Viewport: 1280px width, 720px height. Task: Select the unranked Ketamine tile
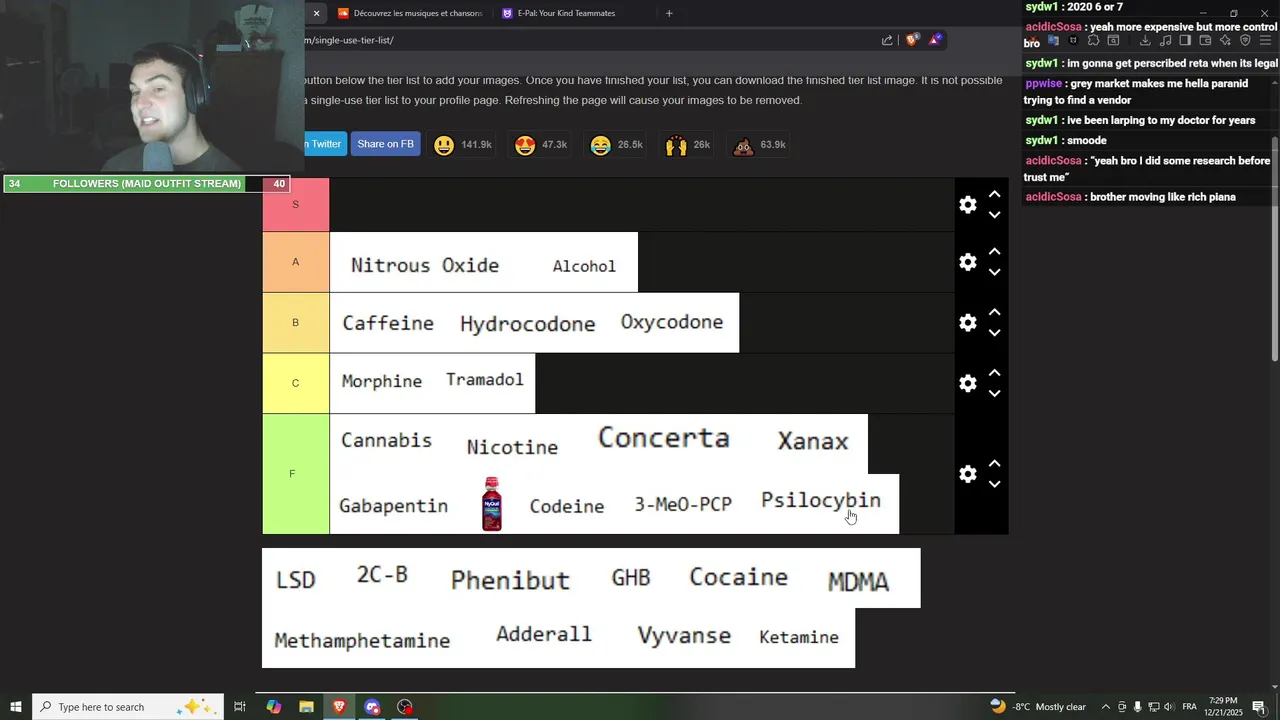[799, 637]
